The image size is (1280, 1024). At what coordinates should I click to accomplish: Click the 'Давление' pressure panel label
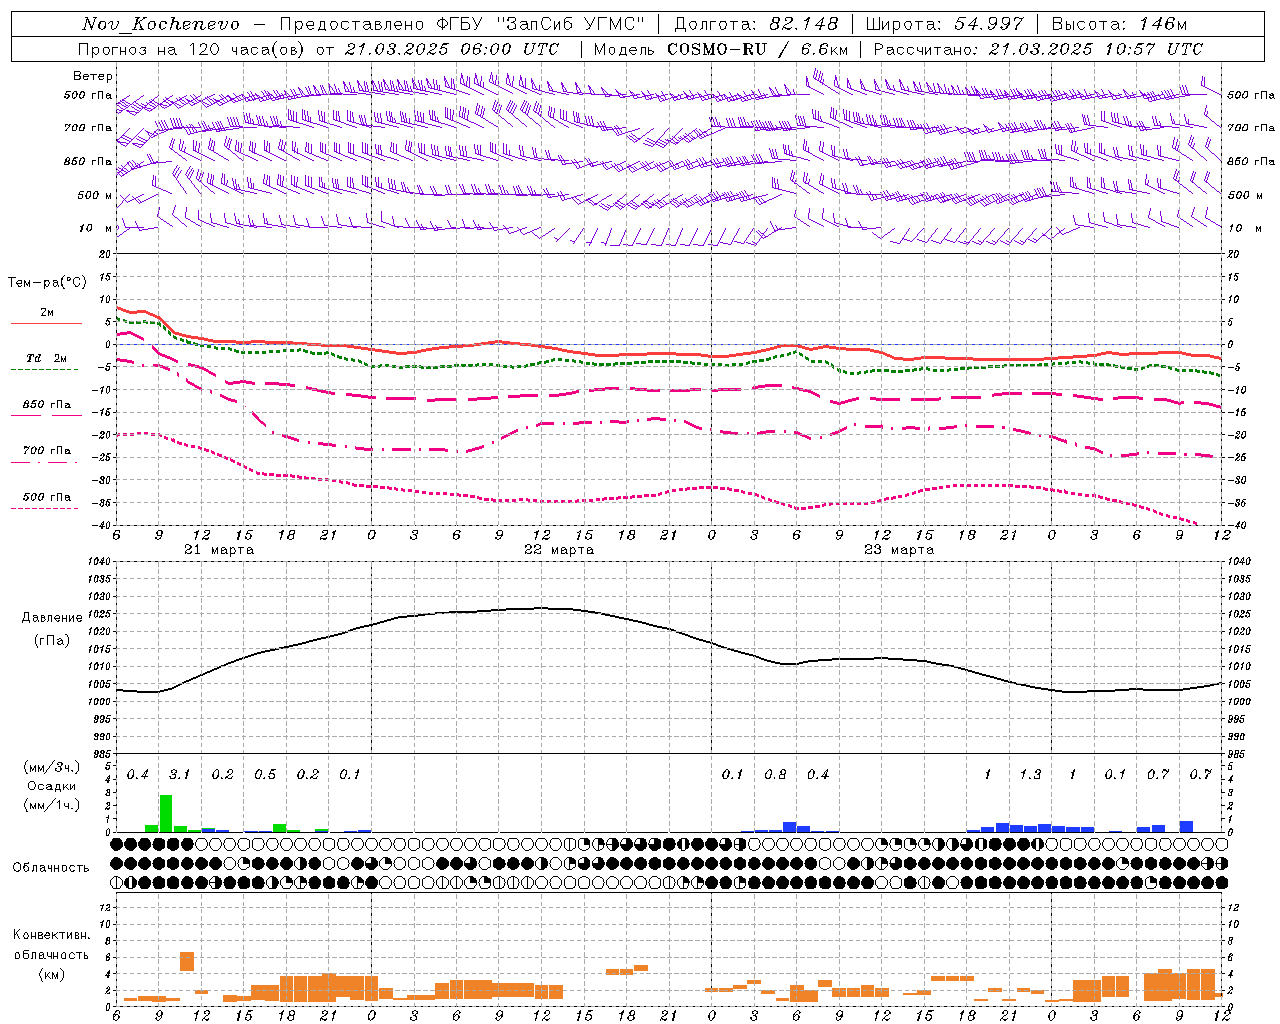pos(51,618)
